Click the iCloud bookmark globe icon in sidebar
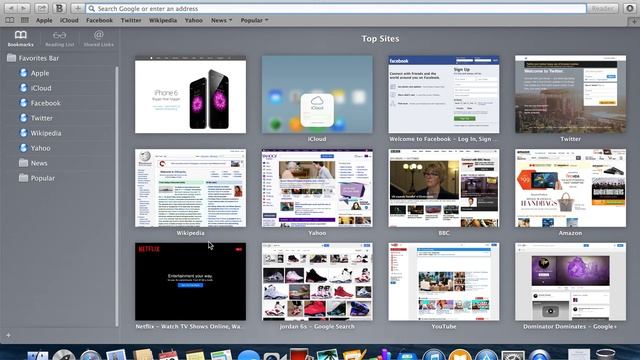 24,88
